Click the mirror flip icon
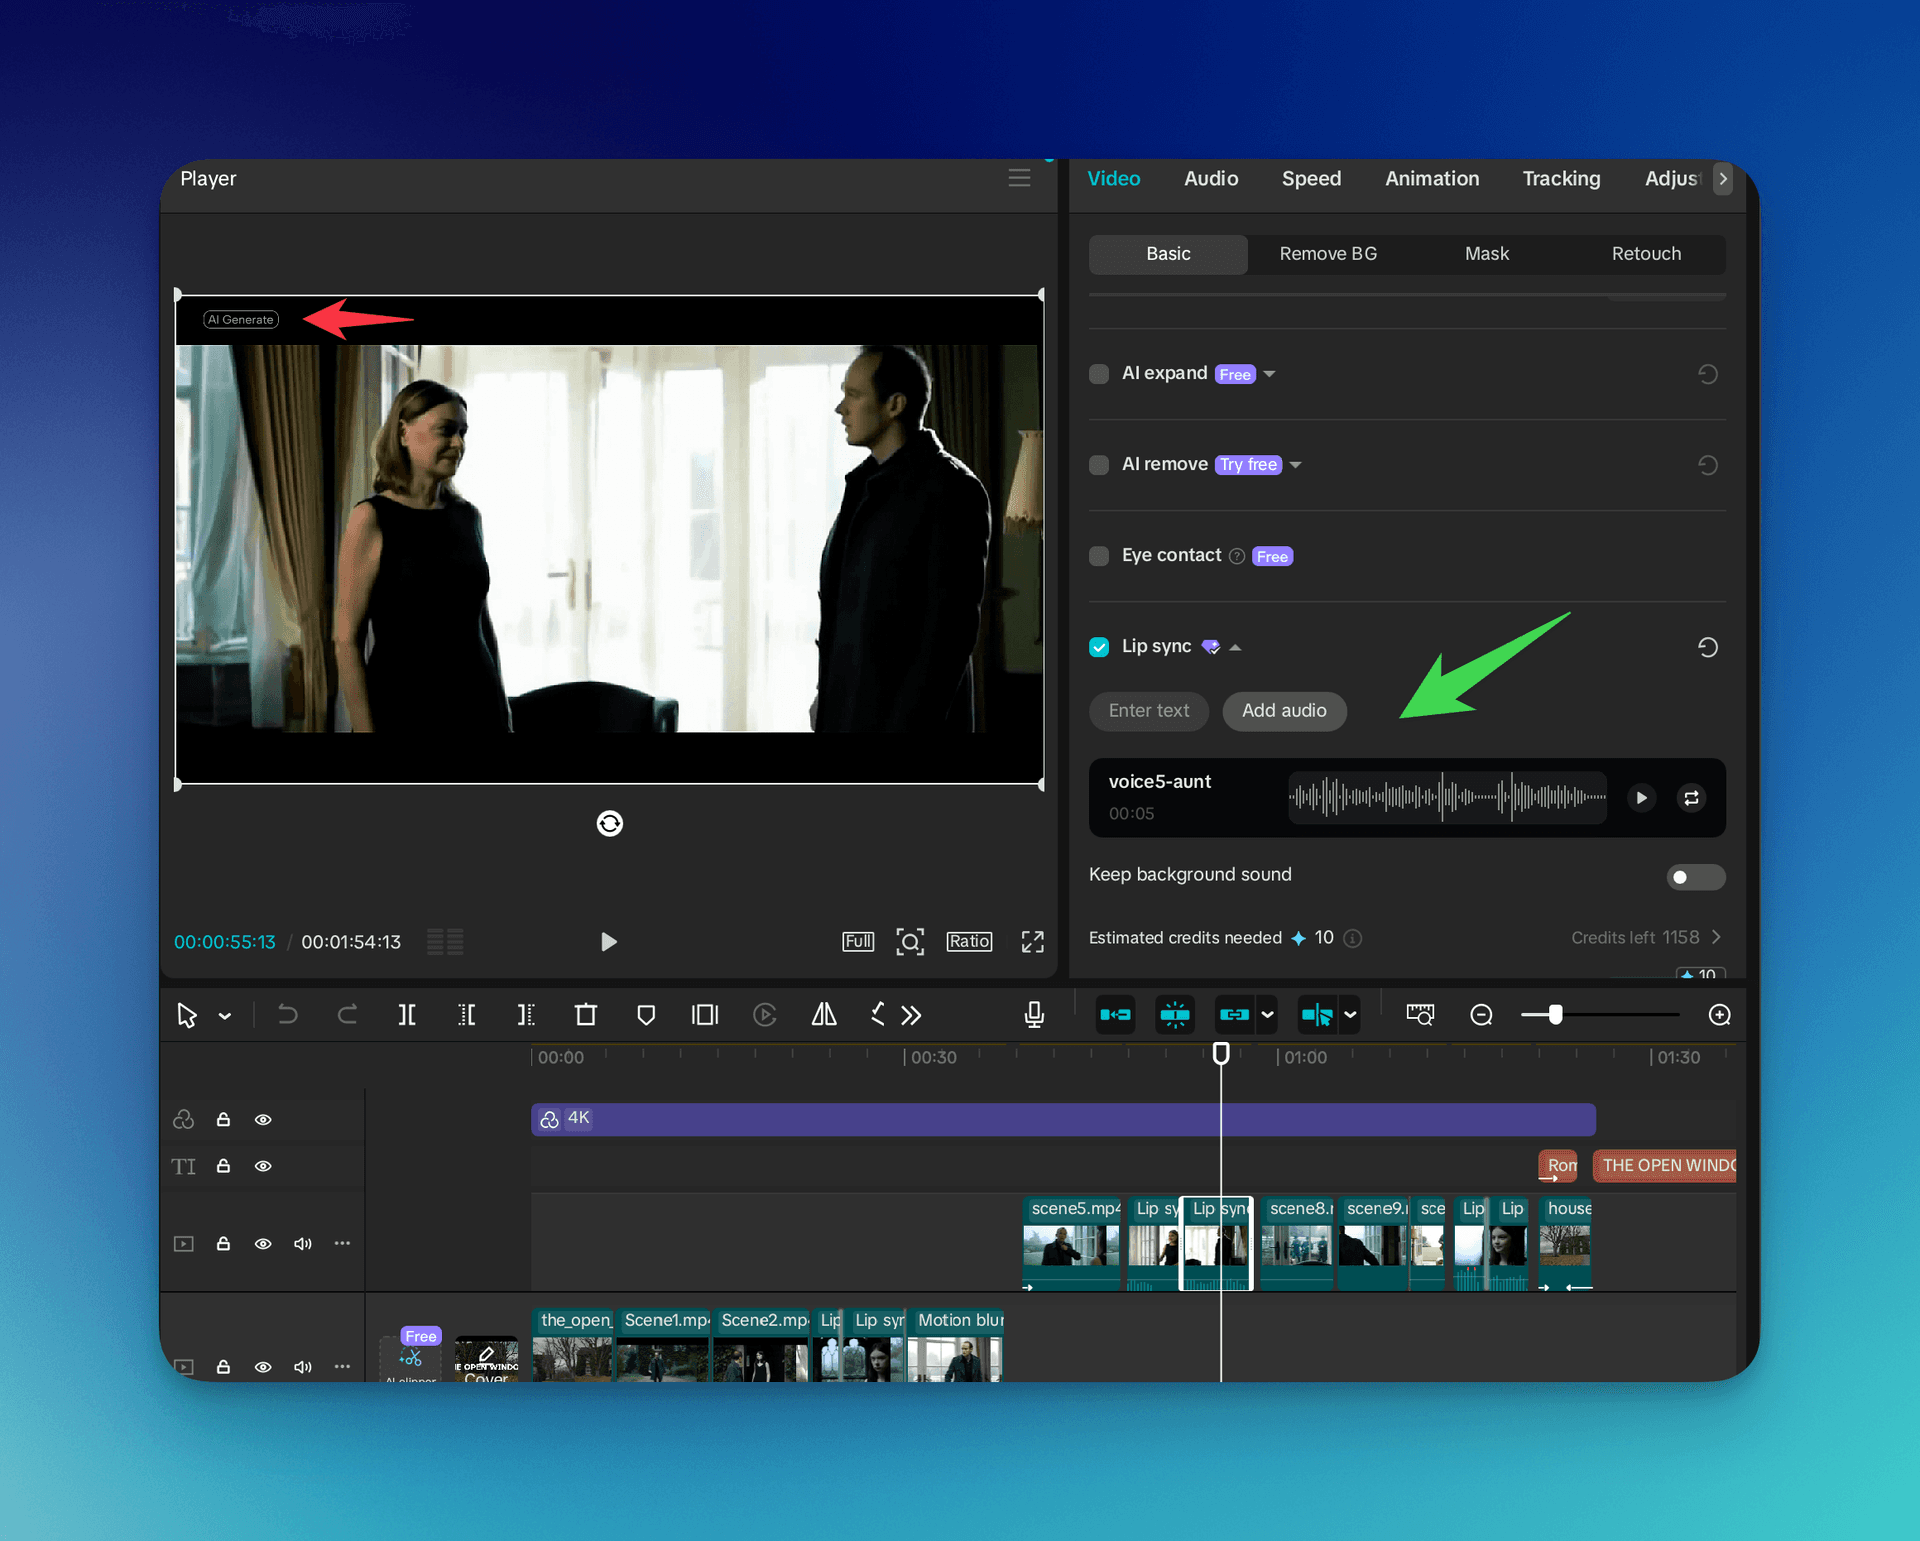 pyautogui.click(x=824, y=1015)
